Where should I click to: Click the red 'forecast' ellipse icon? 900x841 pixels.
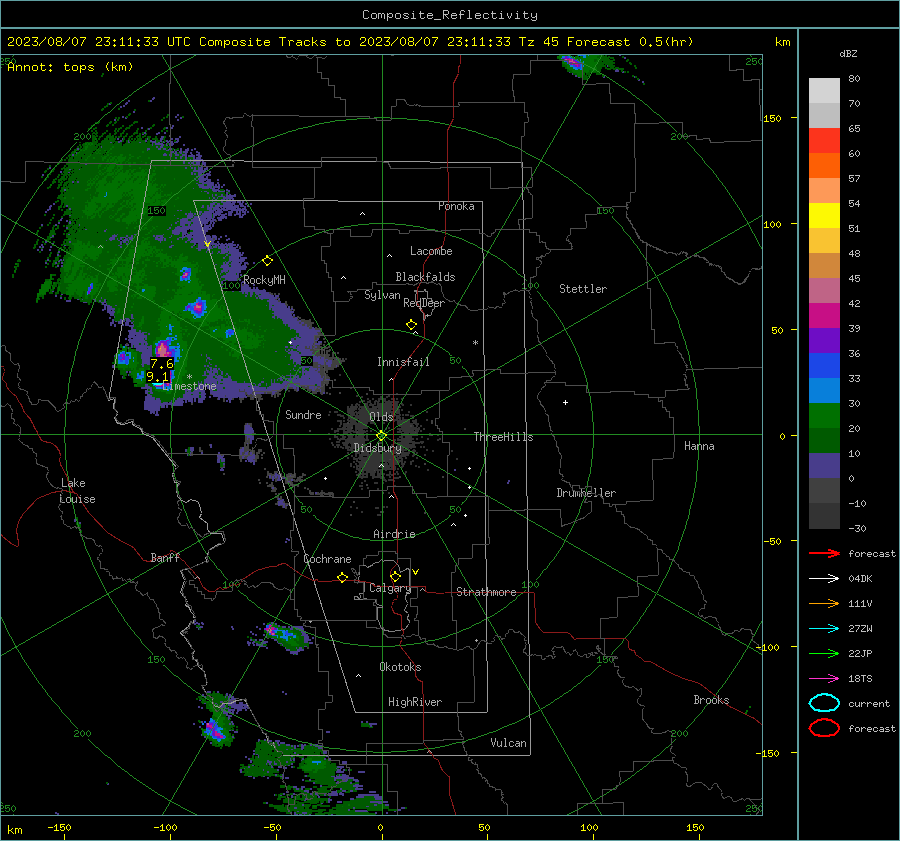click(824, 728)
